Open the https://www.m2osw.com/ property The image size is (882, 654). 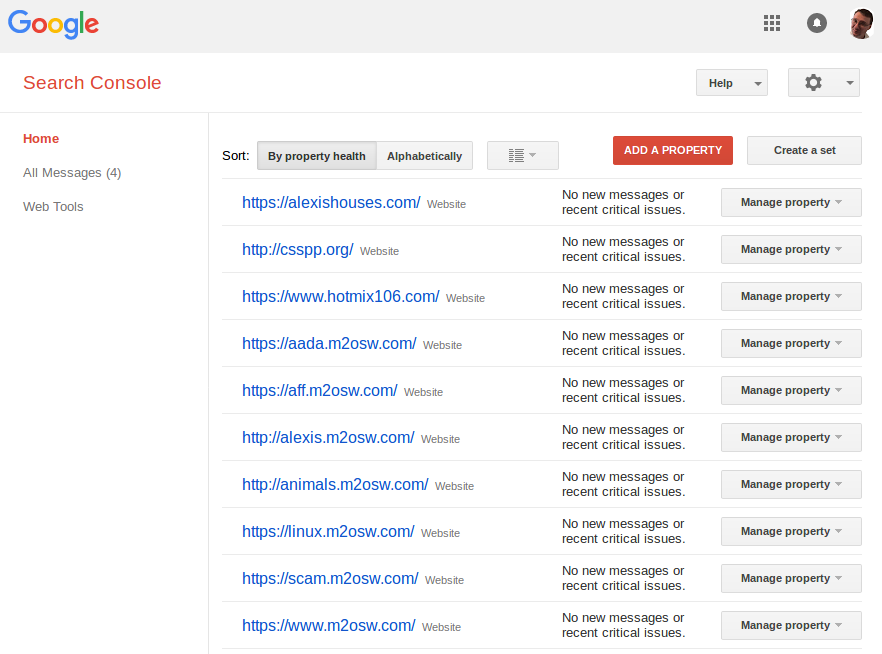[328, 625]
